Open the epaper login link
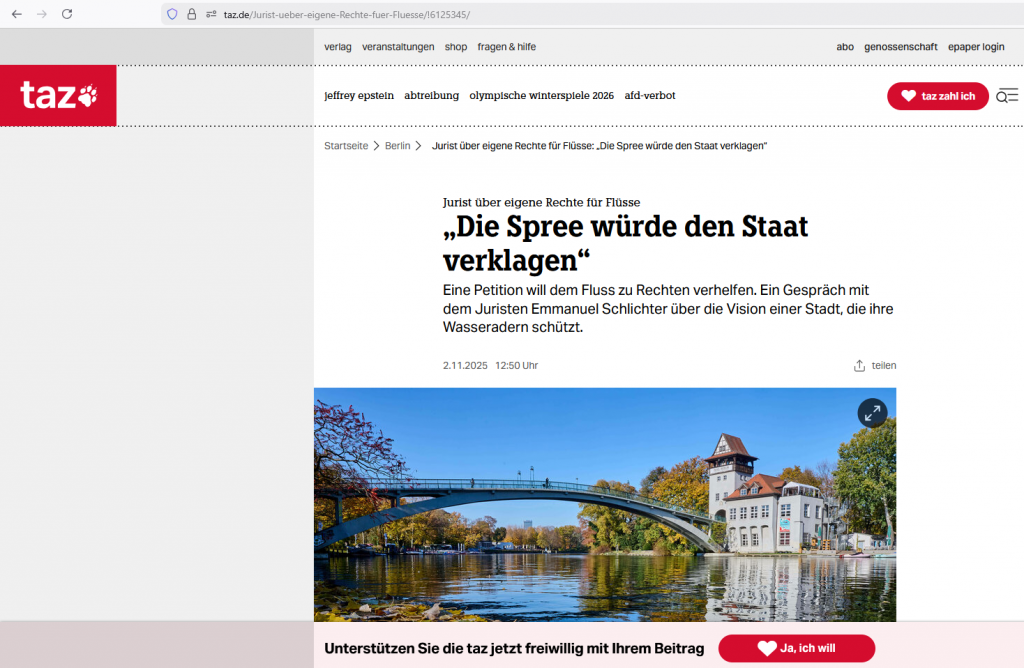Image resolution: width=1024 pixels, height=668 pixels. (978, 47)
